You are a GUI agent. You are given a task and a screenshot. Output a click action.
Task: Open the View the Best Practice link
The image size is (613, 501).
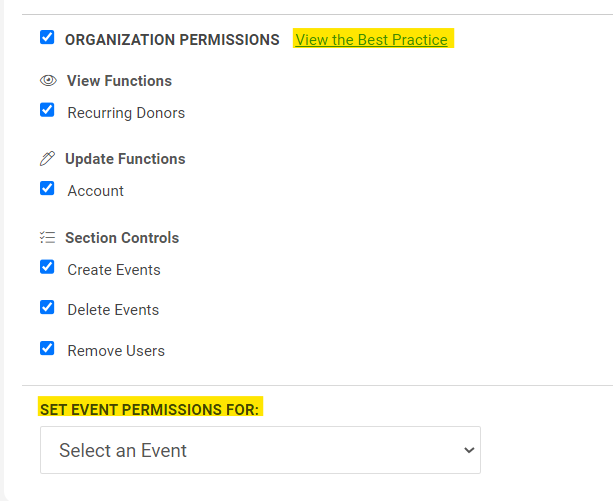[371, 40]
